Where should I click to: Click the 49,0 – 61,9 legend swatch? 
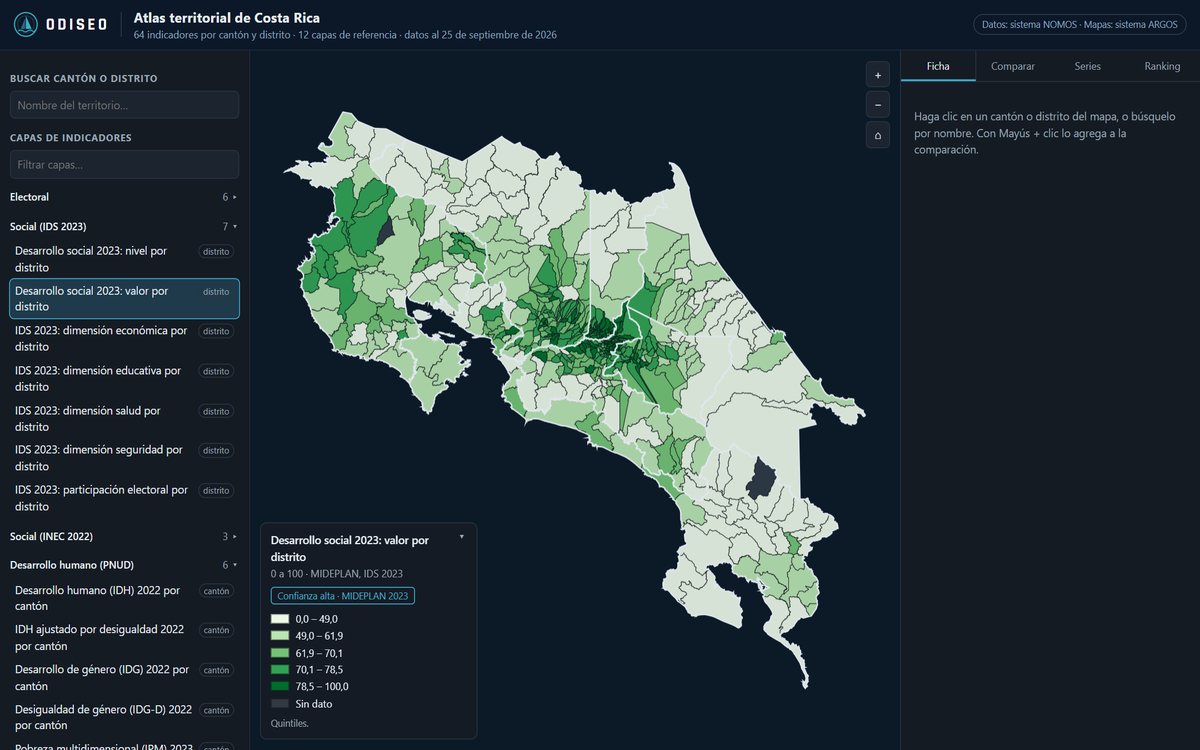coord(279,636)
